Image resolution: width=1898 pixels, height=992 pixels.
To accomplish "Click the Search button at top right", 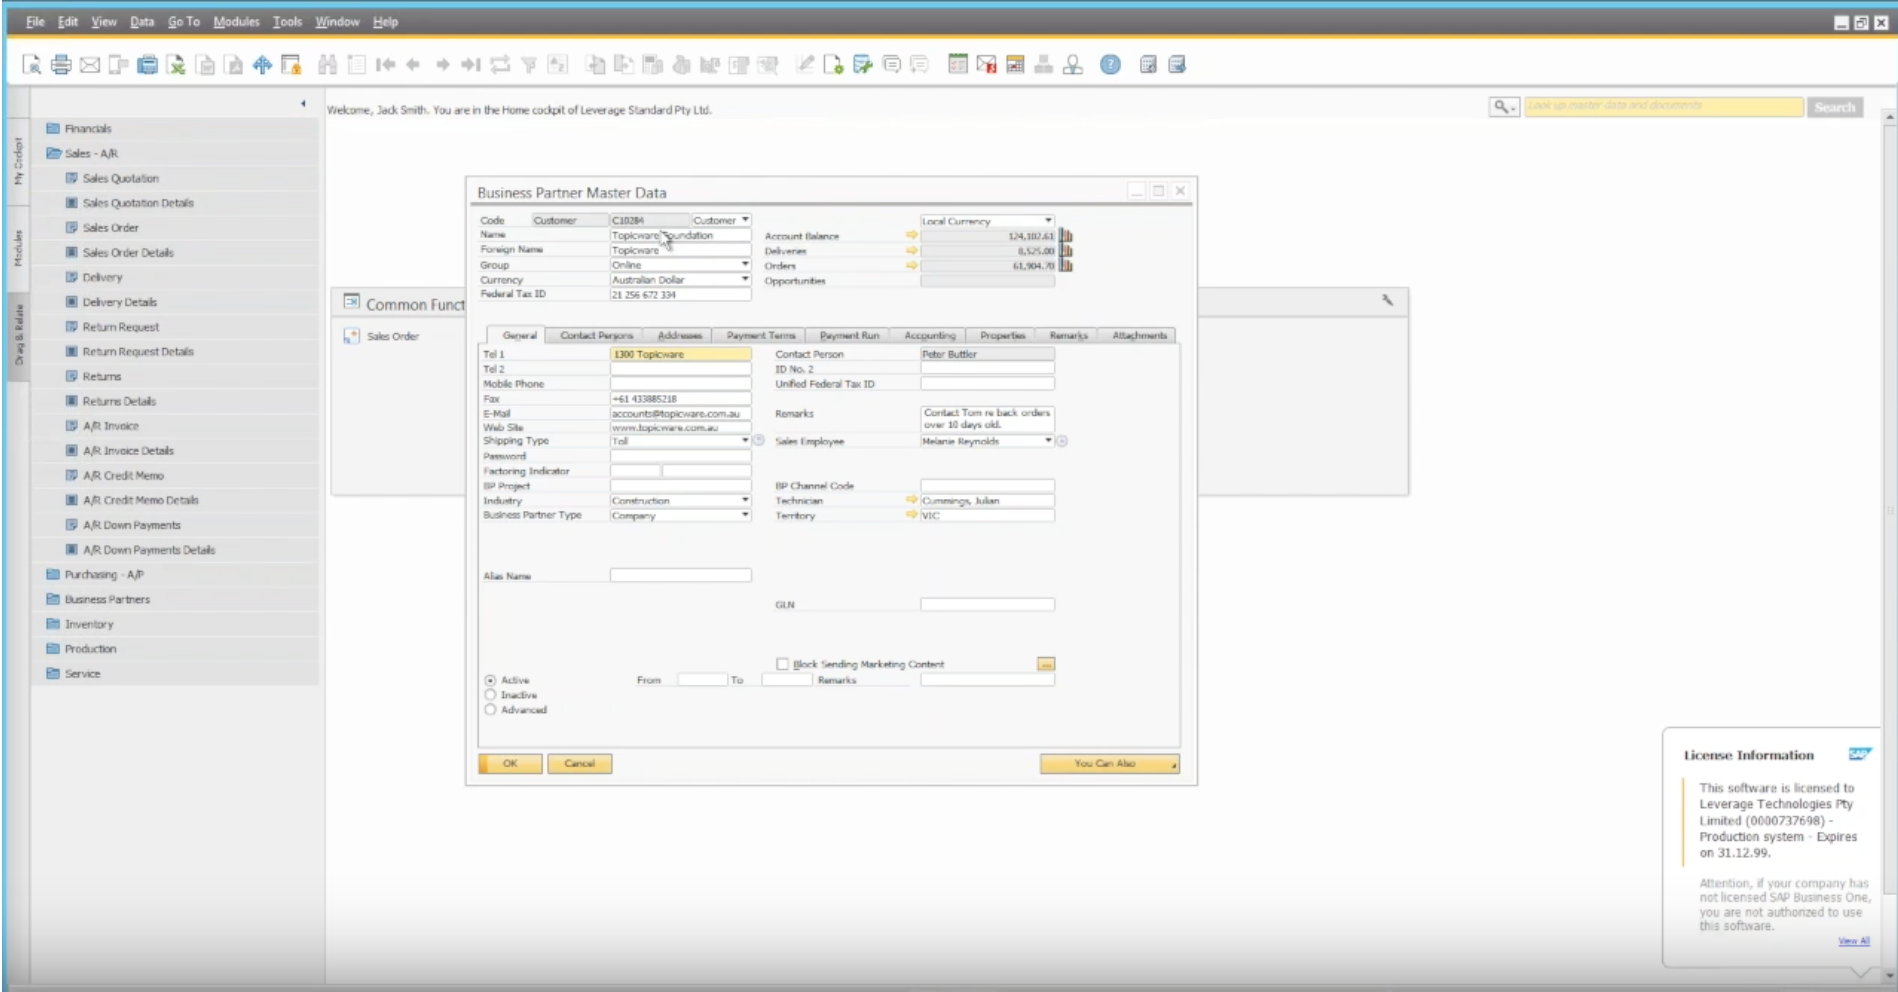I will click(x=1835, y=107).
